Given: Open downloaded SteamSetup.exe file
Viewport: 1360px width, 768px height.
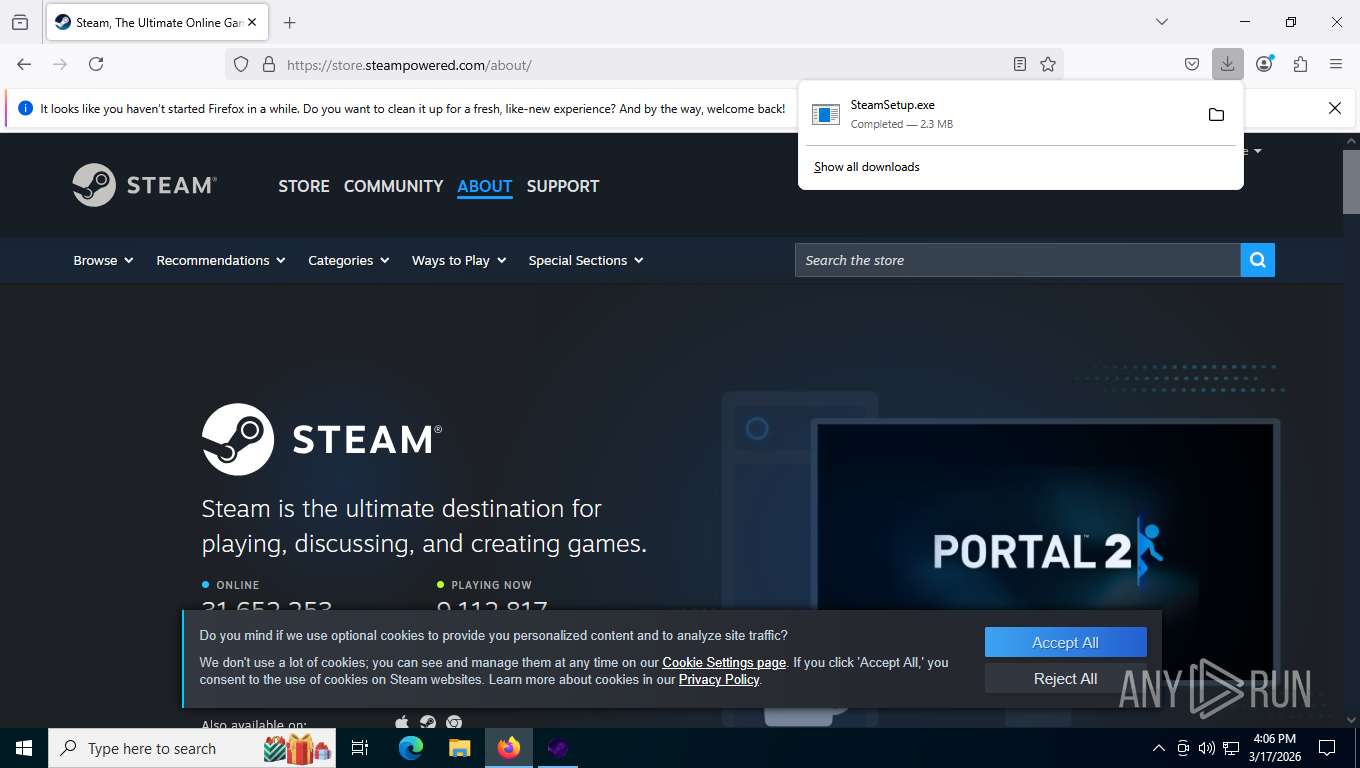Looking at the screenshot, I should point(1000,114).
